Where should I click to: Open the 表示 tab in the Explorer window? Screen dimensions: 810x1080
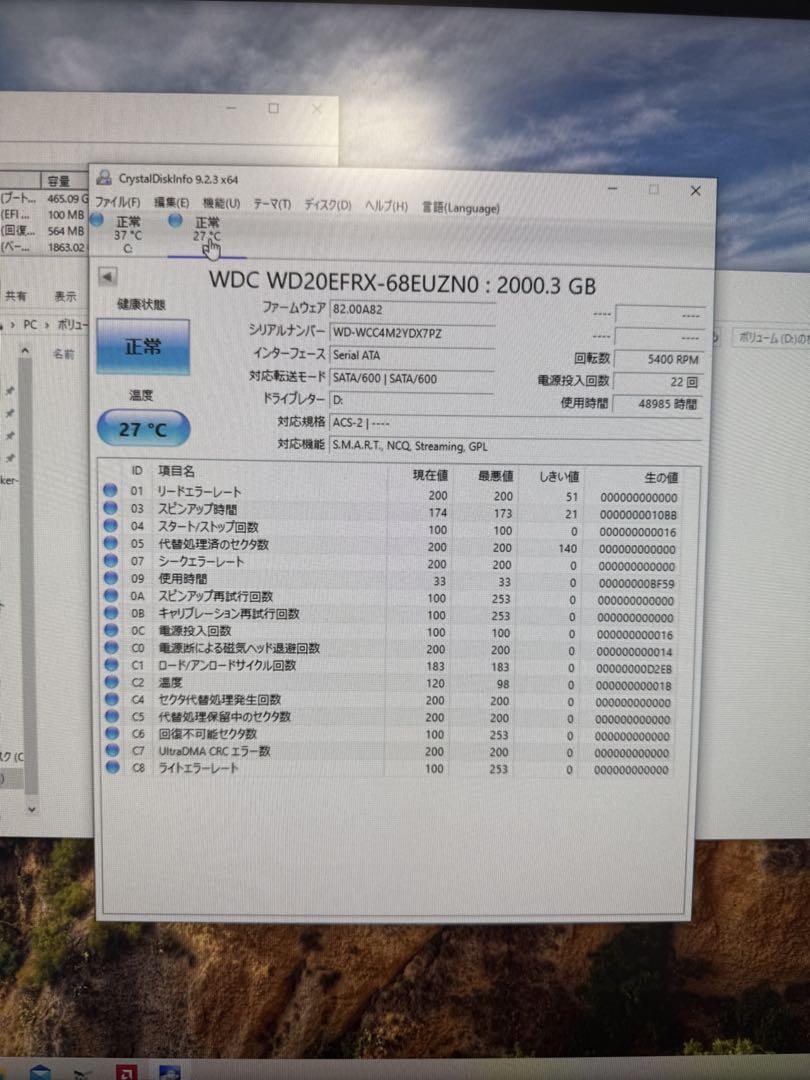point(65,297)
